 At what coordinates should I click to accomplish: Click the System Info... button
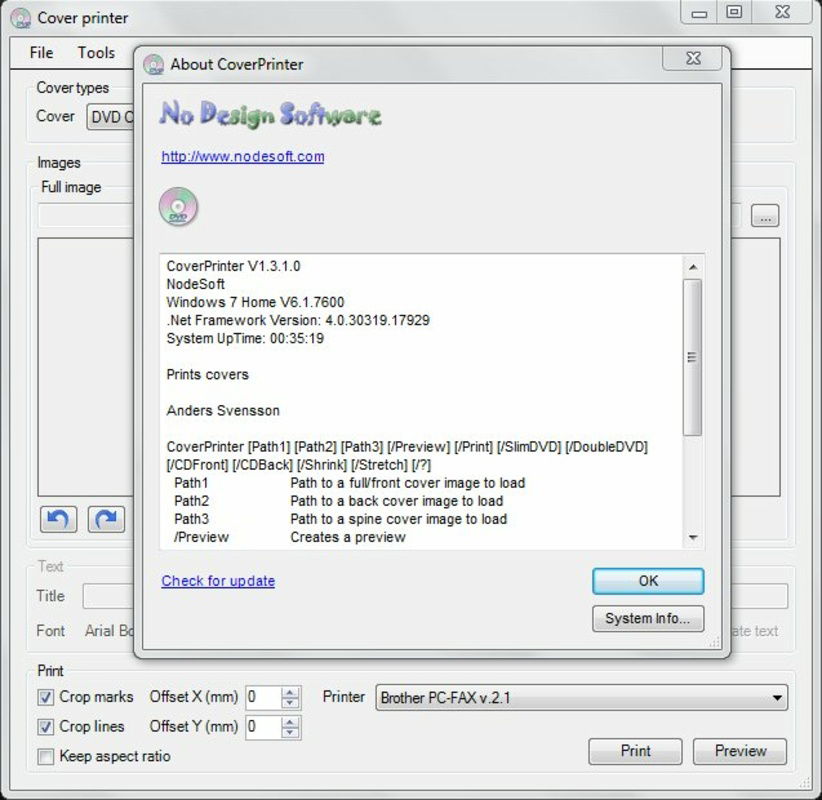click(x=648, y=619)
